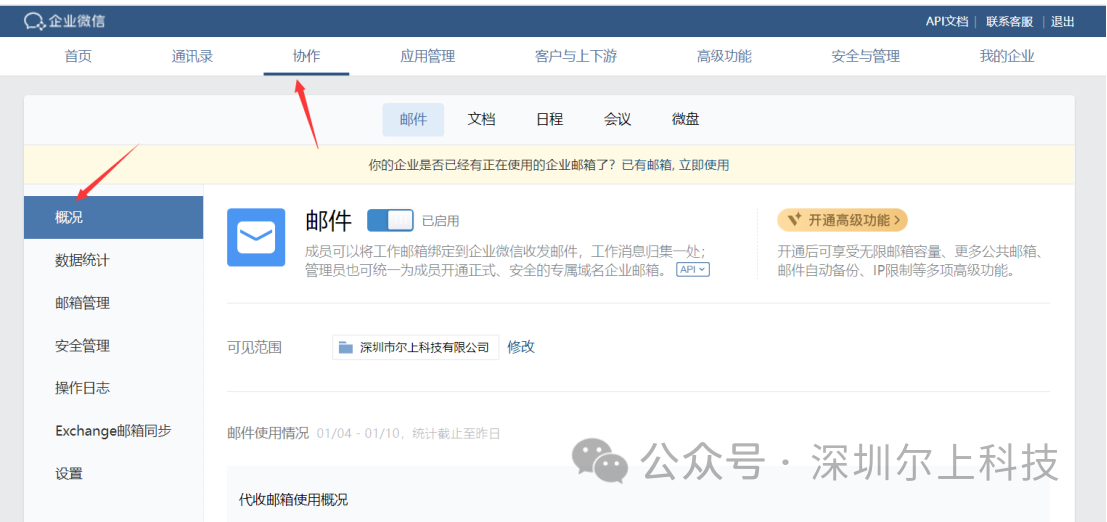The height and width of the screenshot is (522, 1107).
Task: Open the 微盘 sub-tab
Action: click(685, 119)
